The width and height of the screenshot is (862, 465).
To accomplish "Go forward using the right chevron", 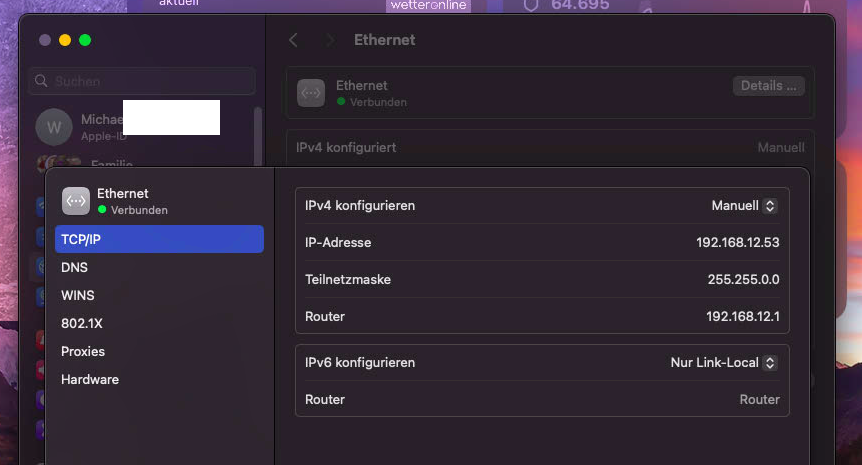I will (329, 40).
